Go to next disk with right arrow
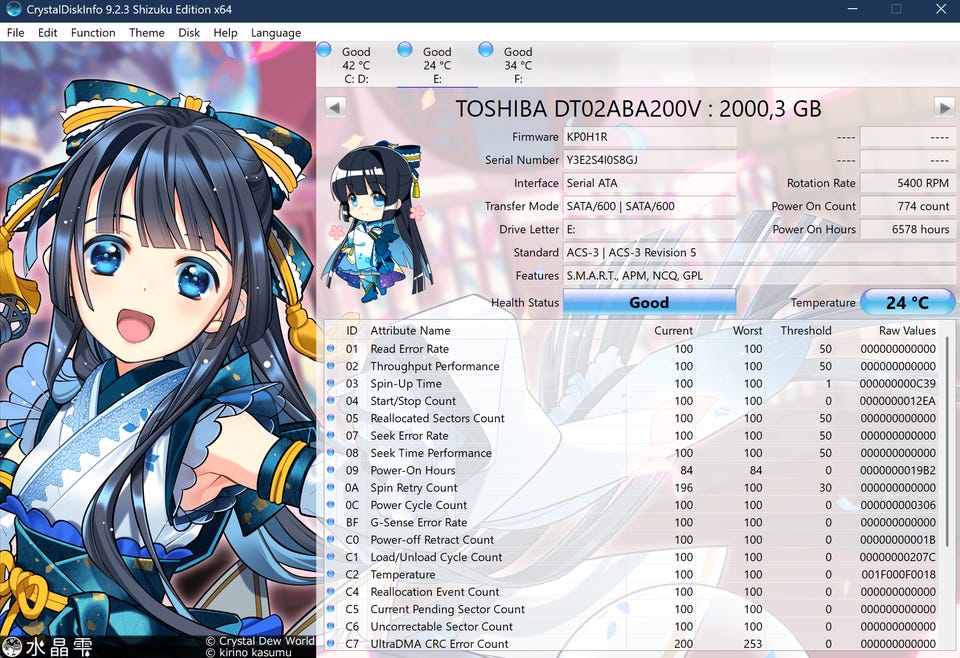960x658 pixels. (944, 108)
